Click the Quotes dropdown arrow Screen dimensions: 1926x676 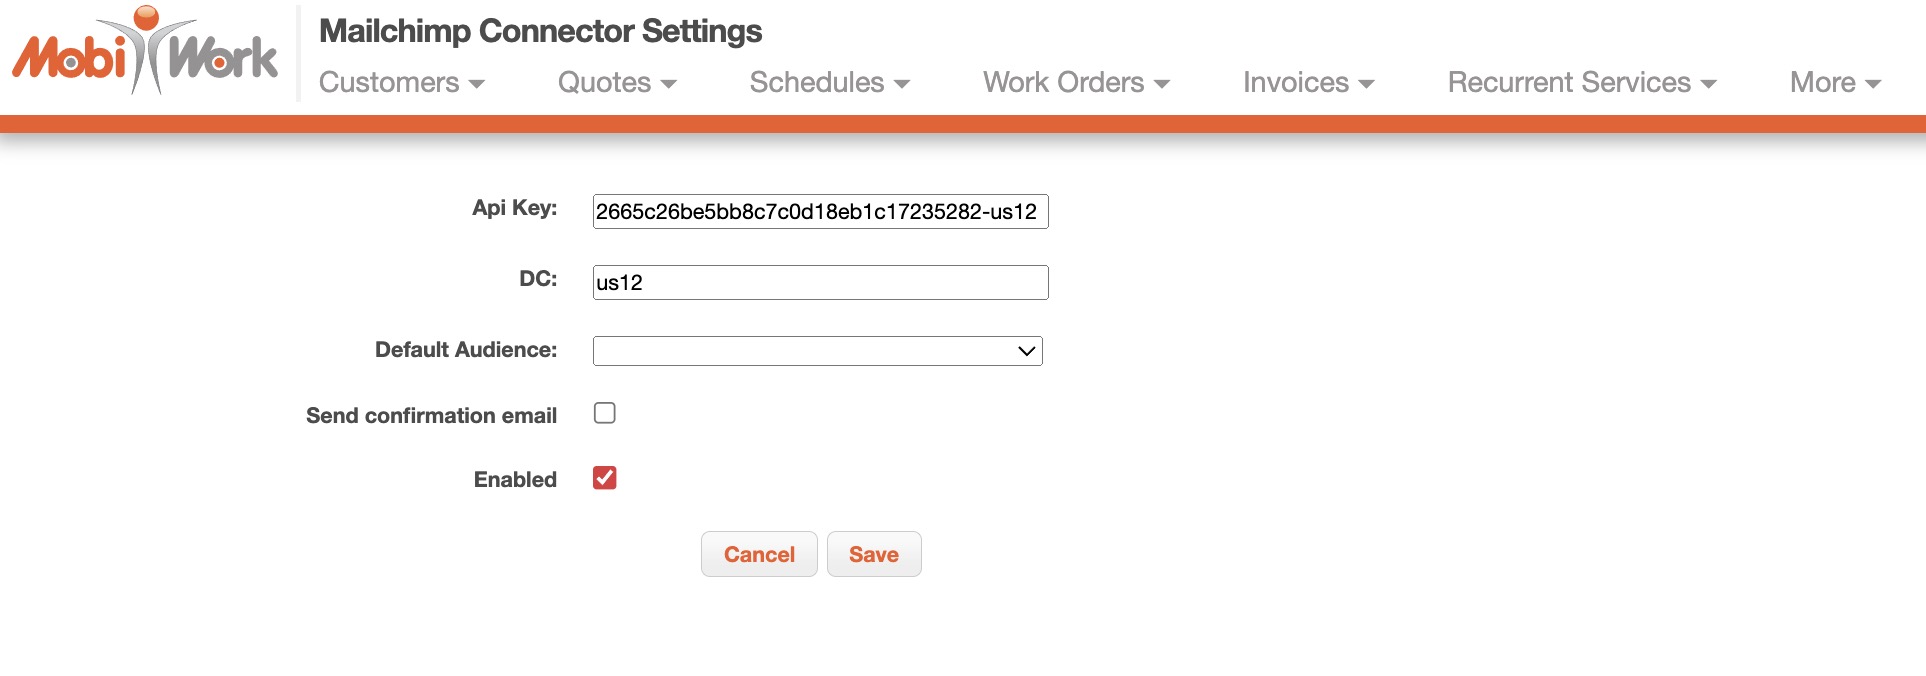coord(669,84)
